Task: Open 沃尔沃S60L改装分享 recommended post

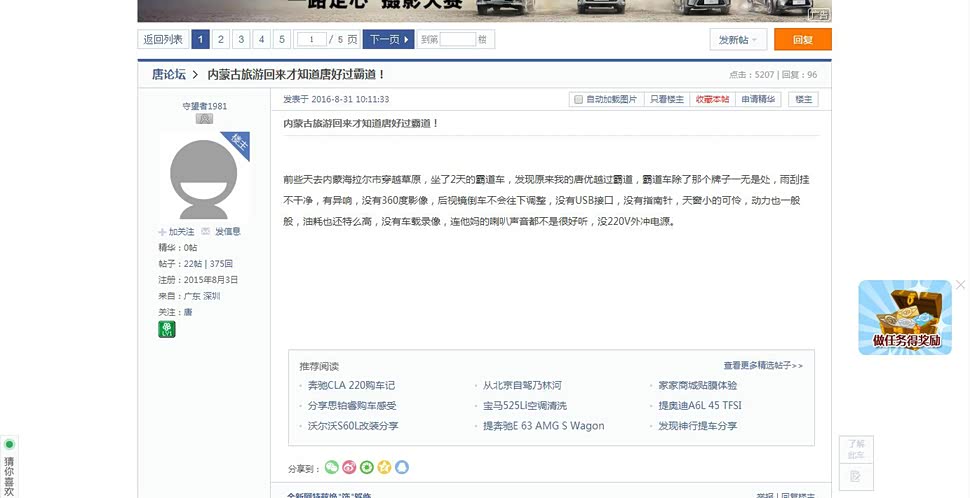Action: pyautogui.click(x=353, y=426)
